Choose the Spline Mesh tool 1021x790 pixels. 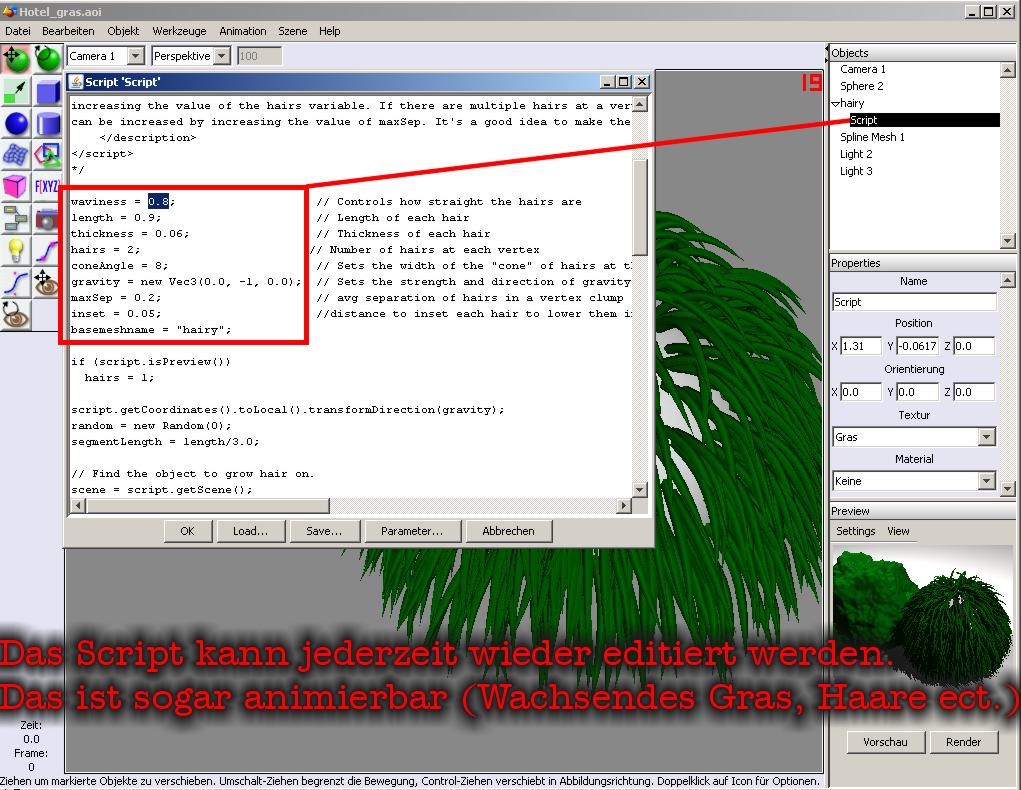16,155
